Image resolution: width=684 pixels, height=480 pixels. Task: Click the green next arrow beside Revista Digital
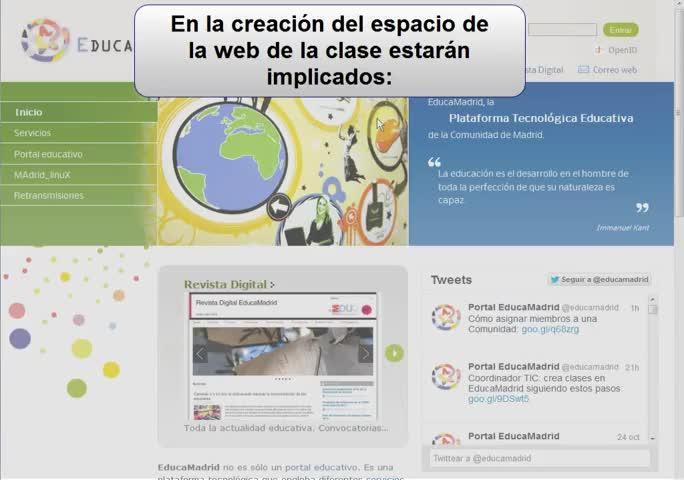click(x=394, y=353)
